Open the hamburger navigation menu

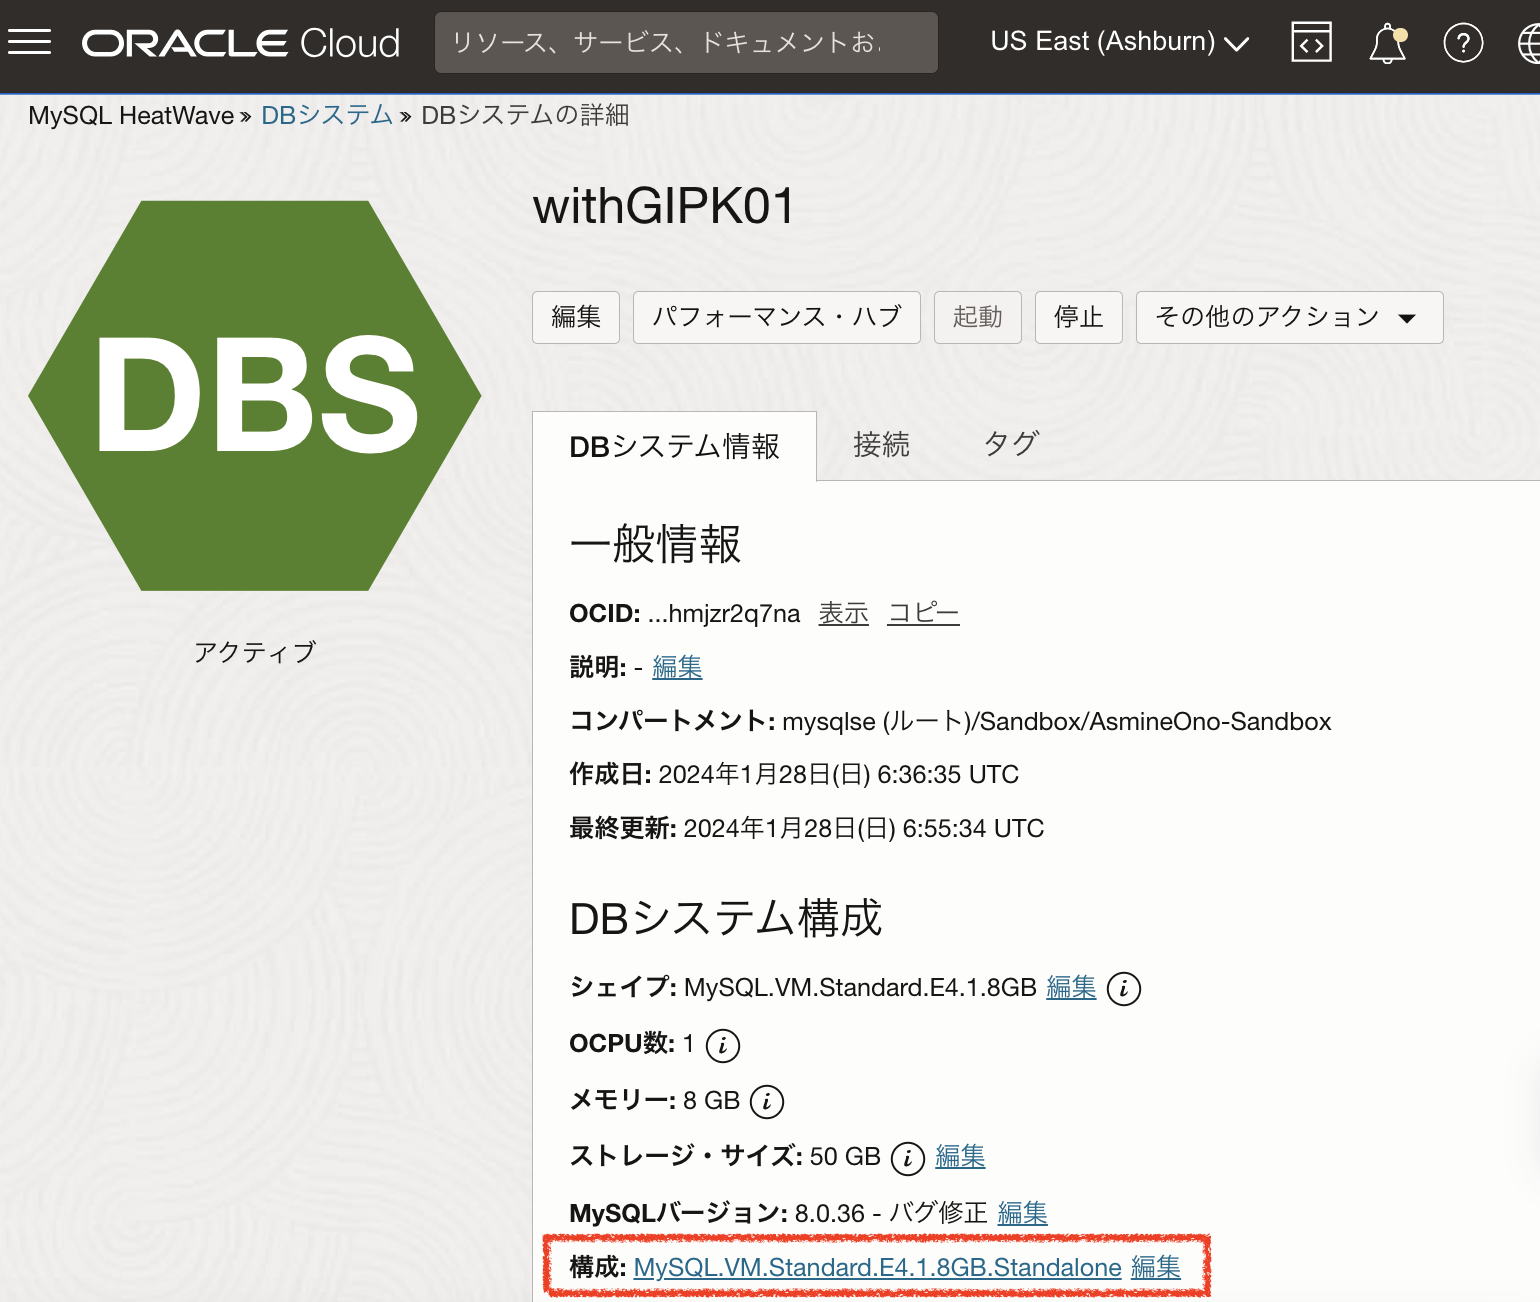coord(29,42)
